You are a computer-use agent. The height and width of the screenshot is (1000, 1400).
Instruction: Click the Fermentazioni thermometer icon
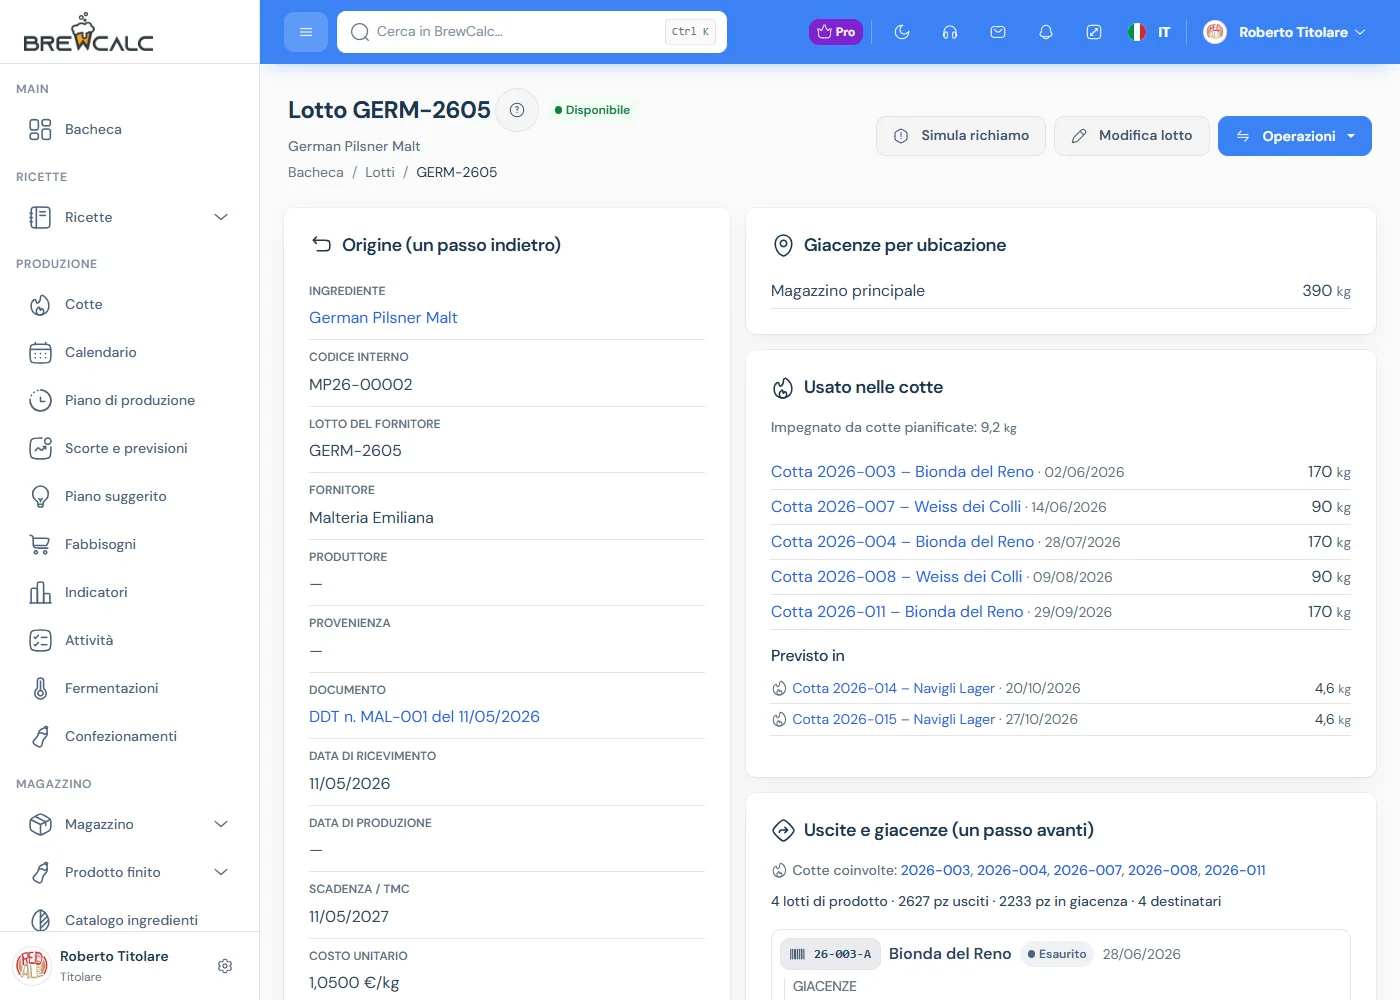tap(40, 688)
